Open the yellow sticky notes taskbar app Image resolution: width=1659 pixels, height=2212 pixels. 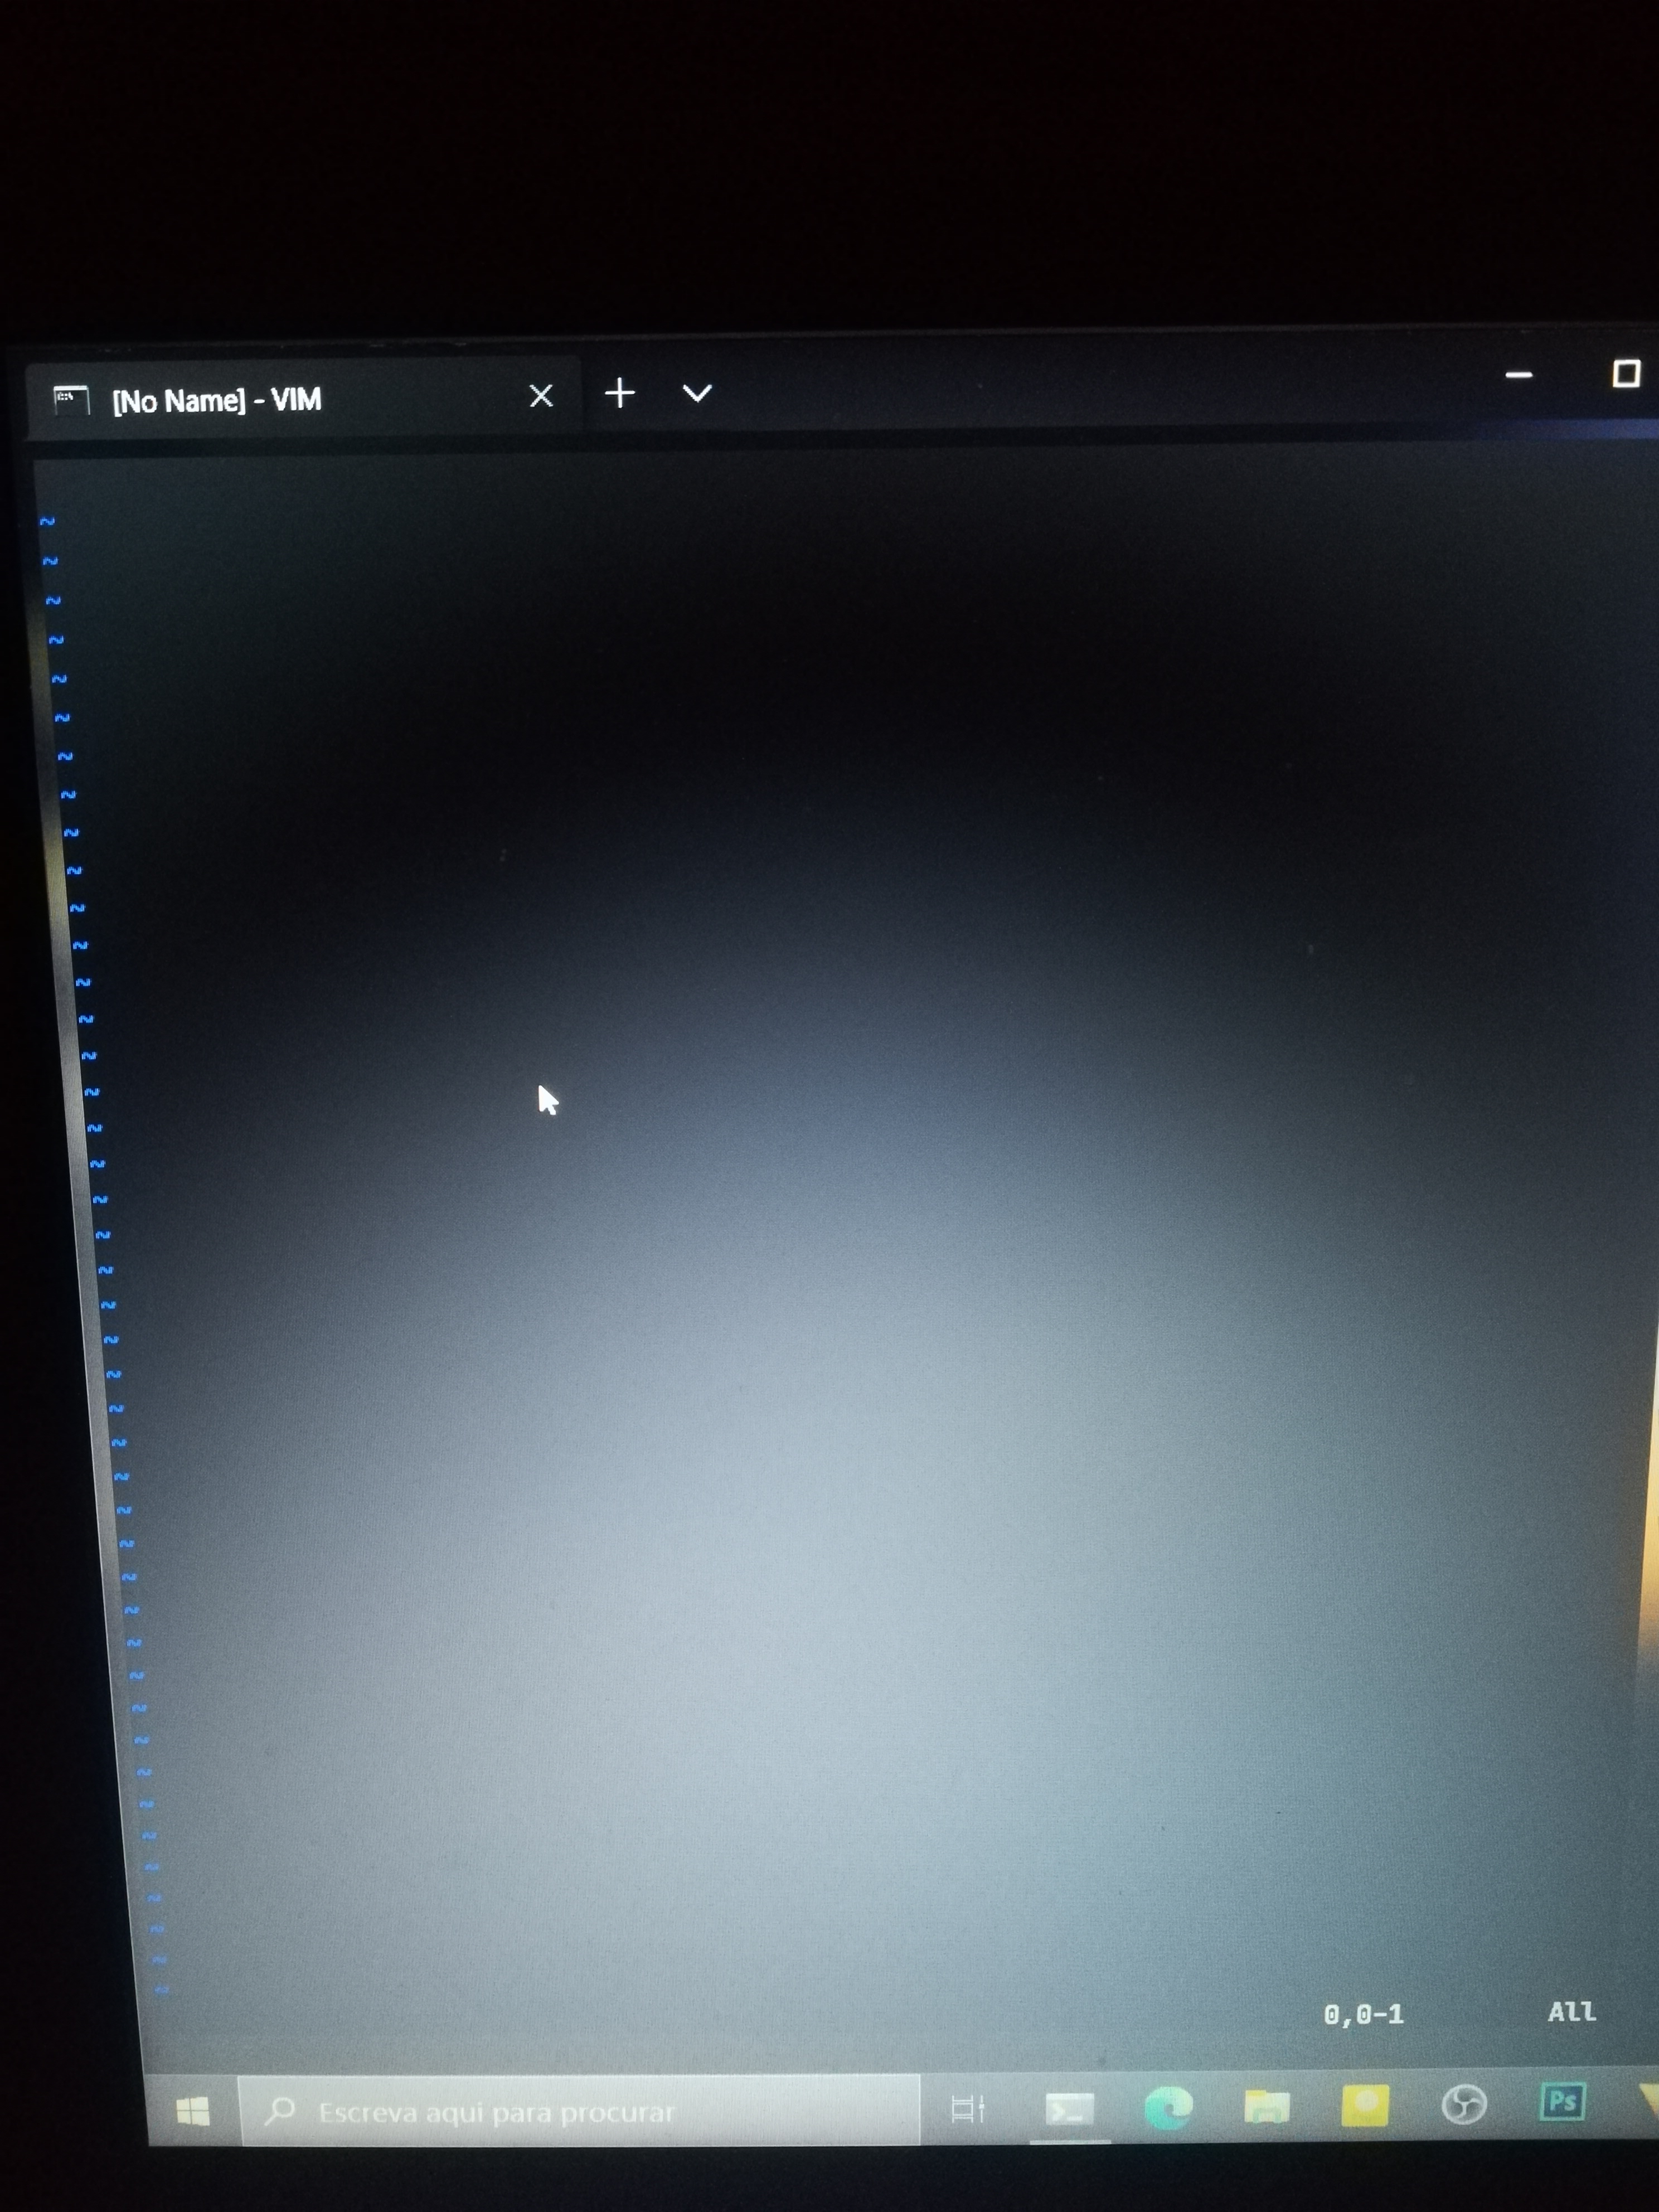[1364, 2104]
